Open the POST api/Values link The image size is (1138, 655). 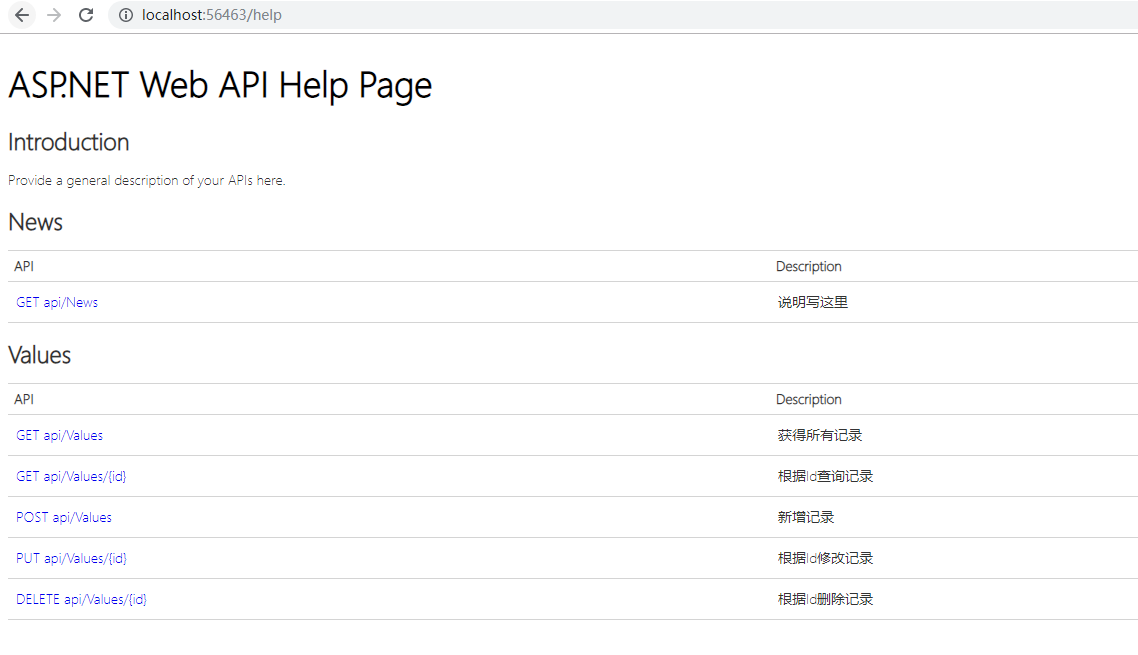(64, 518)
